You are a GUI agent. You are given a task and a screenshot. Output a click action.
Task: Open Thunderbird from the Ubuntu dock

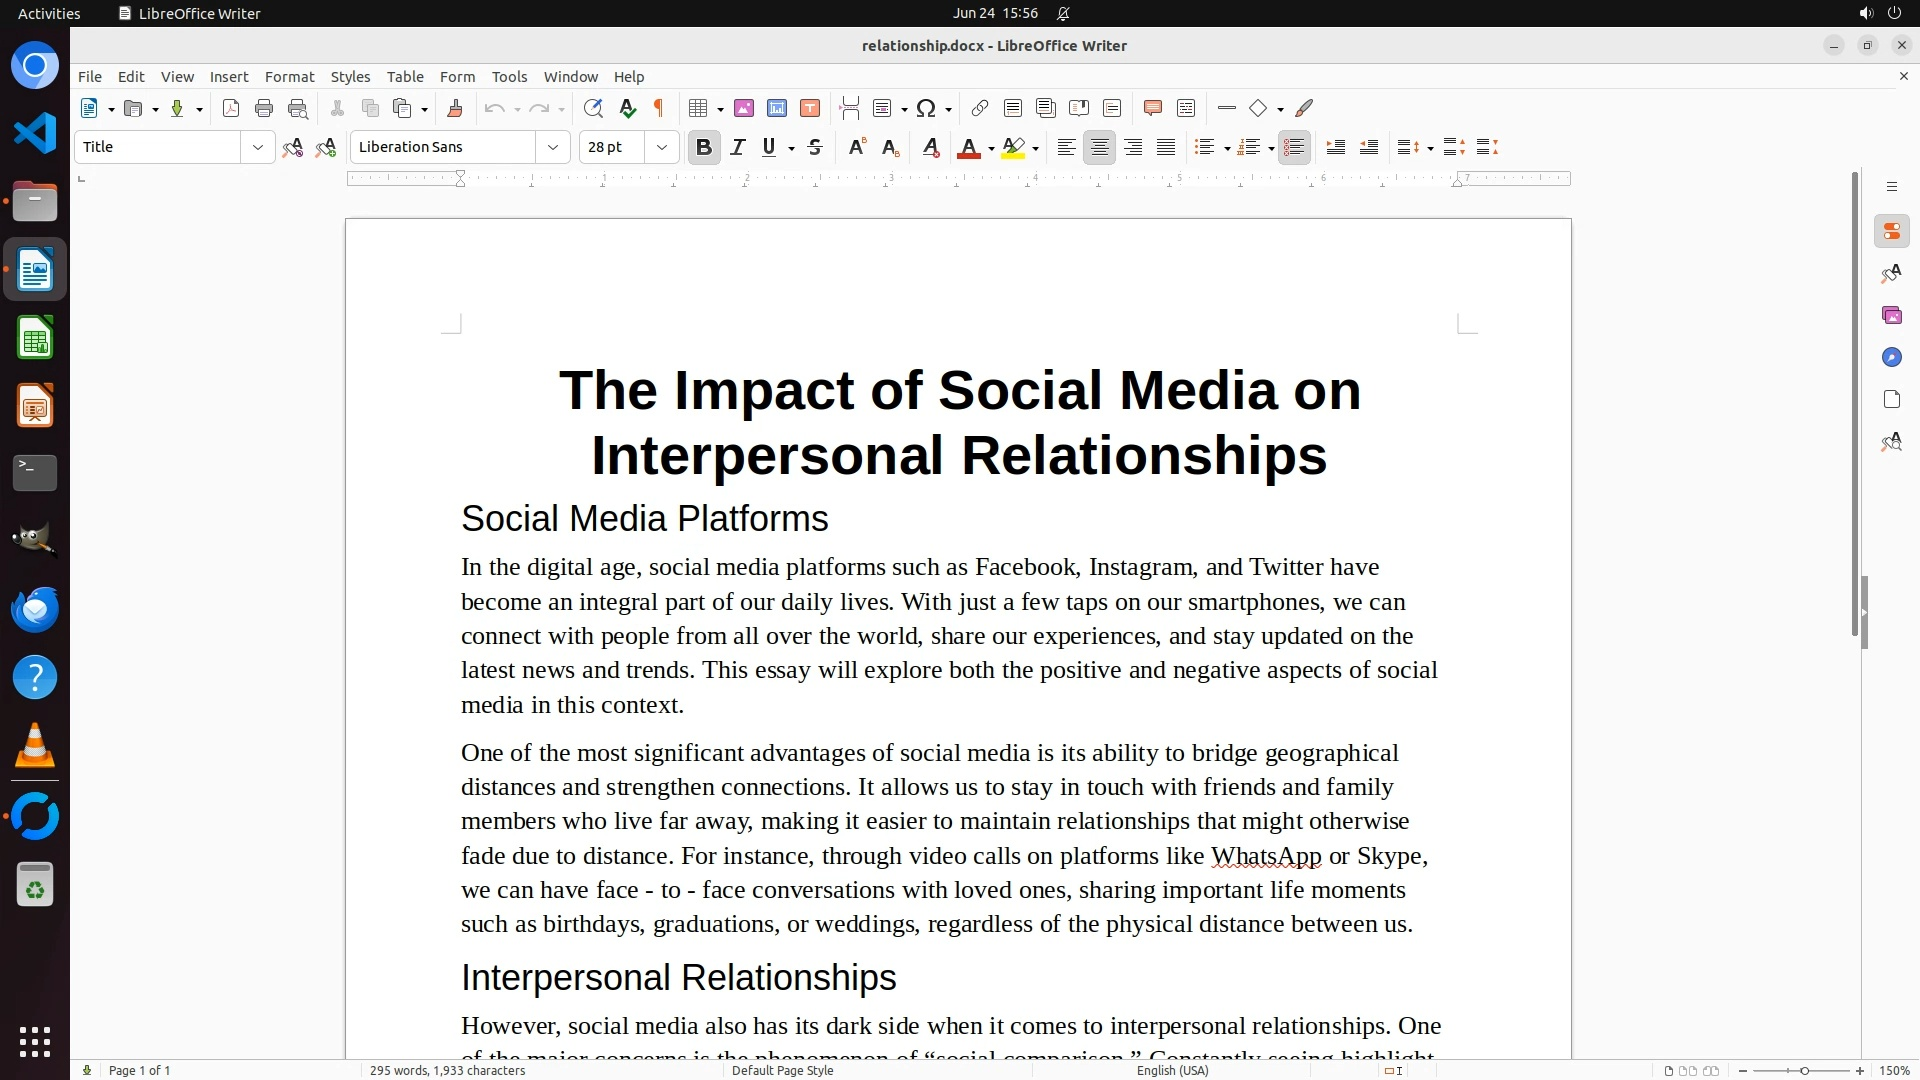(x=35, y=610)
